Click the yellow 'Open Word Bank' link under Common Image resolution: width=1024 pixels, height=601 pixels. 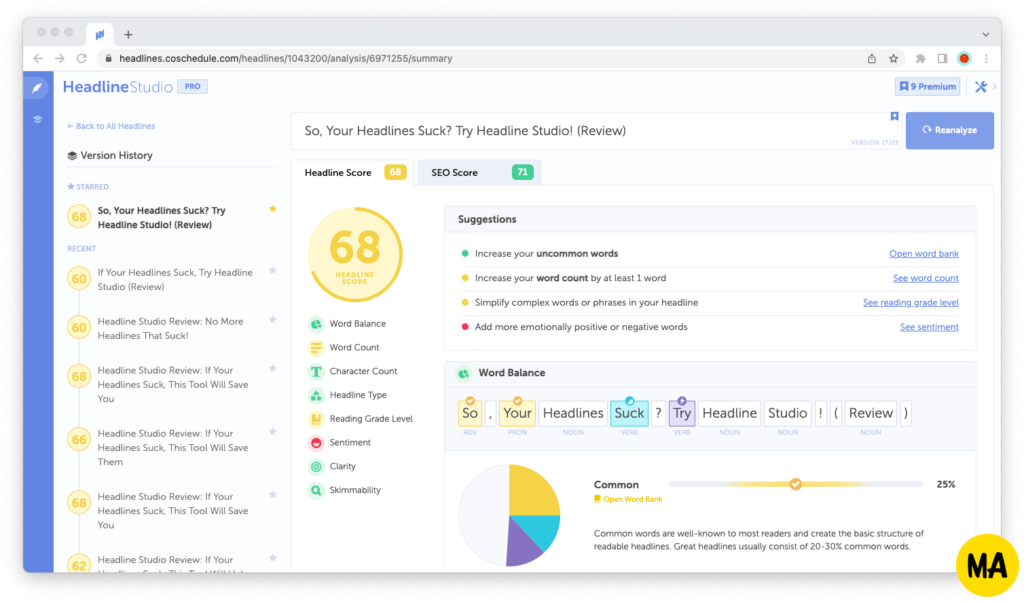pos(628,499)
